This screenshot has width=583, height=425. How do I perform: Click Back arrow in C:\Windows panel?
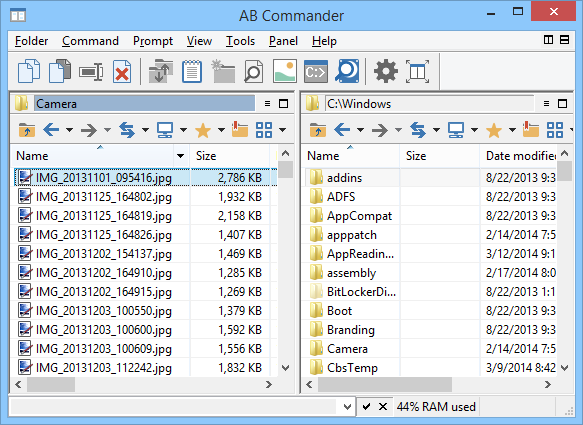(x=342, y=130)
